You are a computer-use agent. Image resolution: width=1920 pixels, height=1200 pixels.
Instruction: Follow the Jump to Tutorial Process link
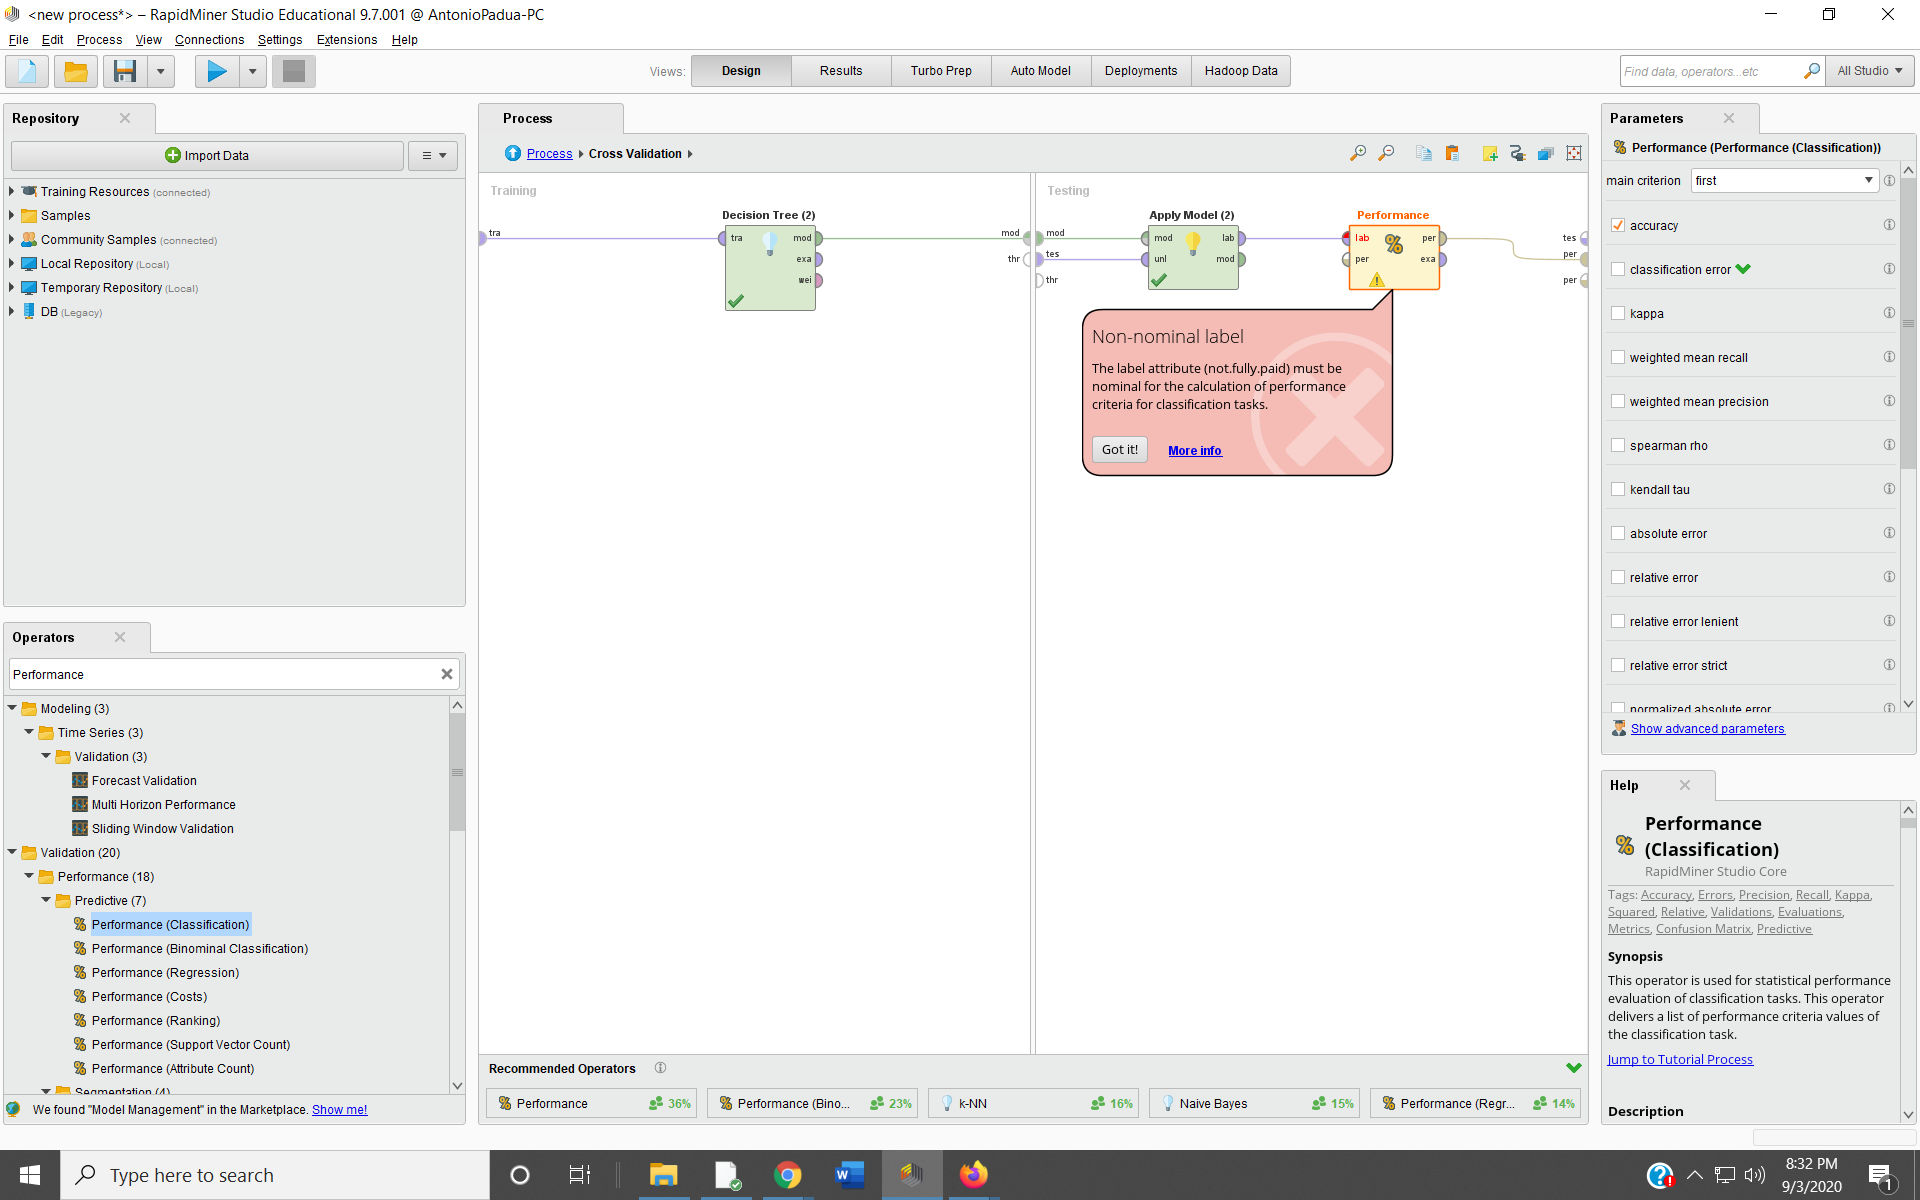(1680, 1060)
